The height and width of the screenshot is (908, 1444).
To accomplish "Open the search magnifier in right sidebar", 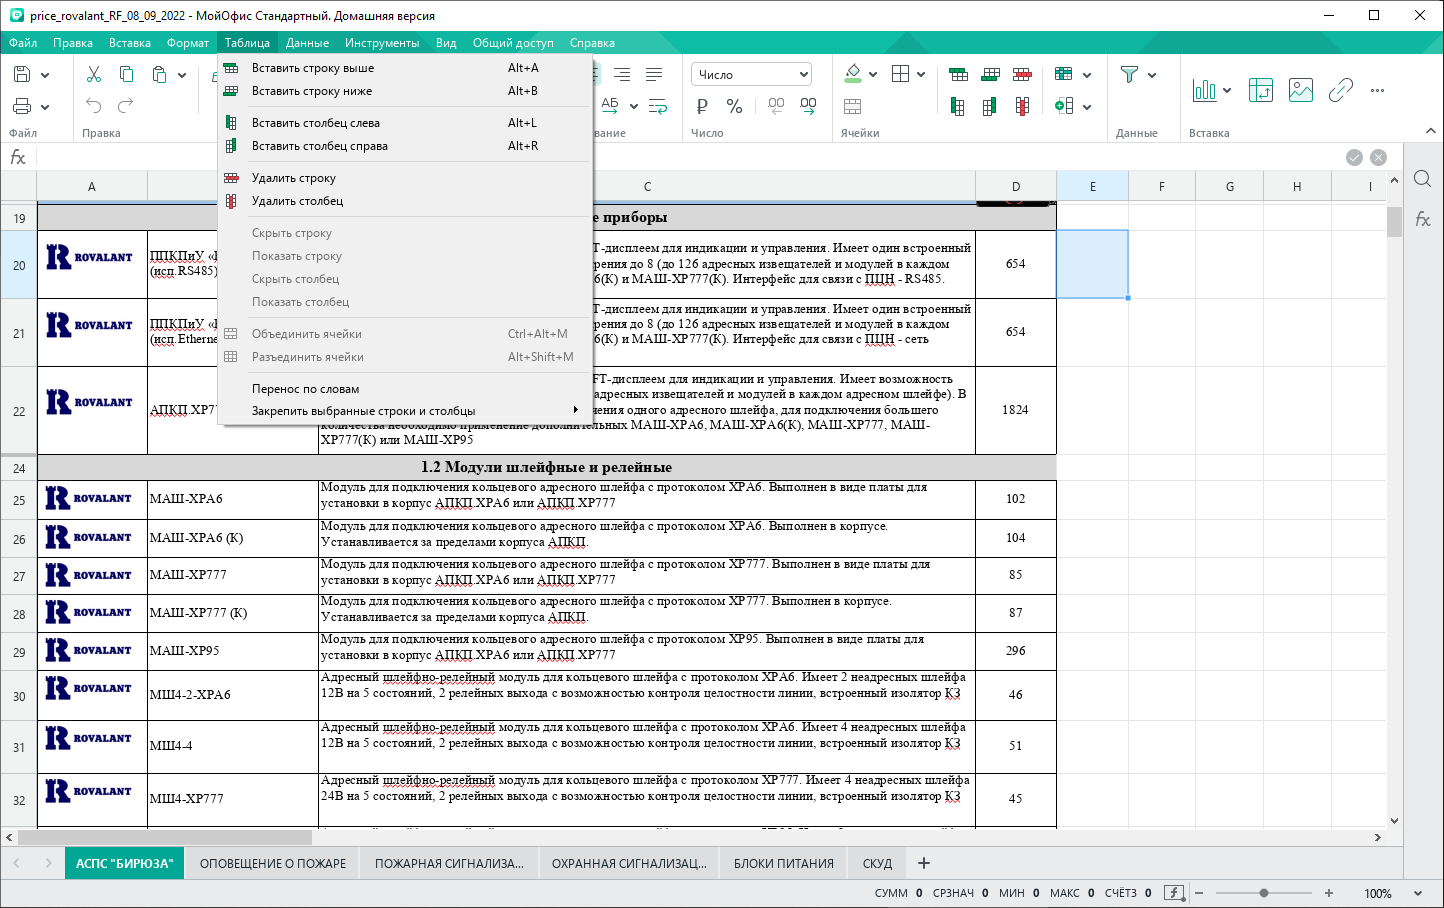I will pyautogui.click(x=1422, y=179).
